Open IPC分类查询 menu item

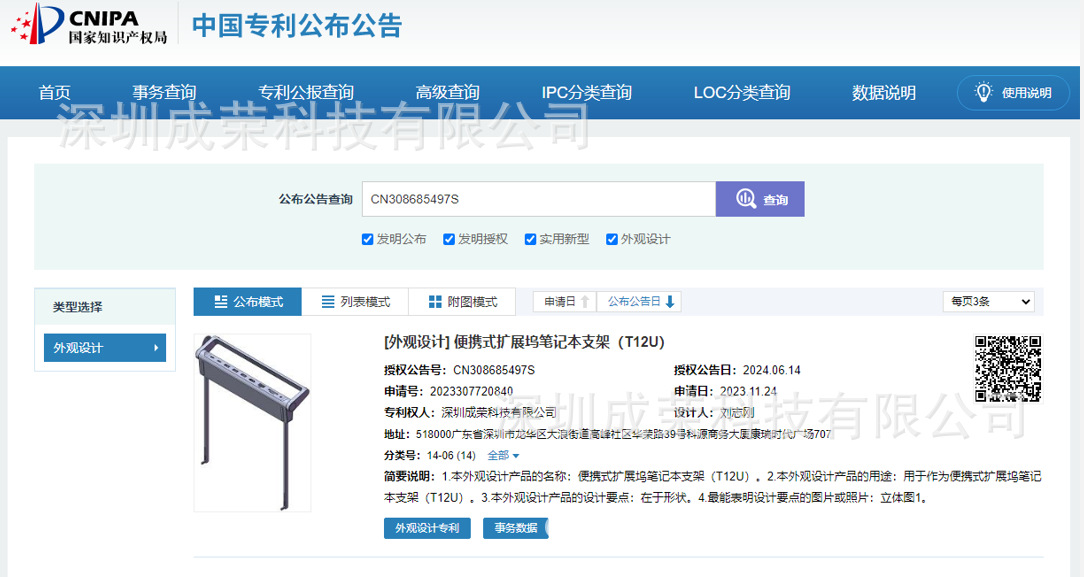tap(586, 93)
